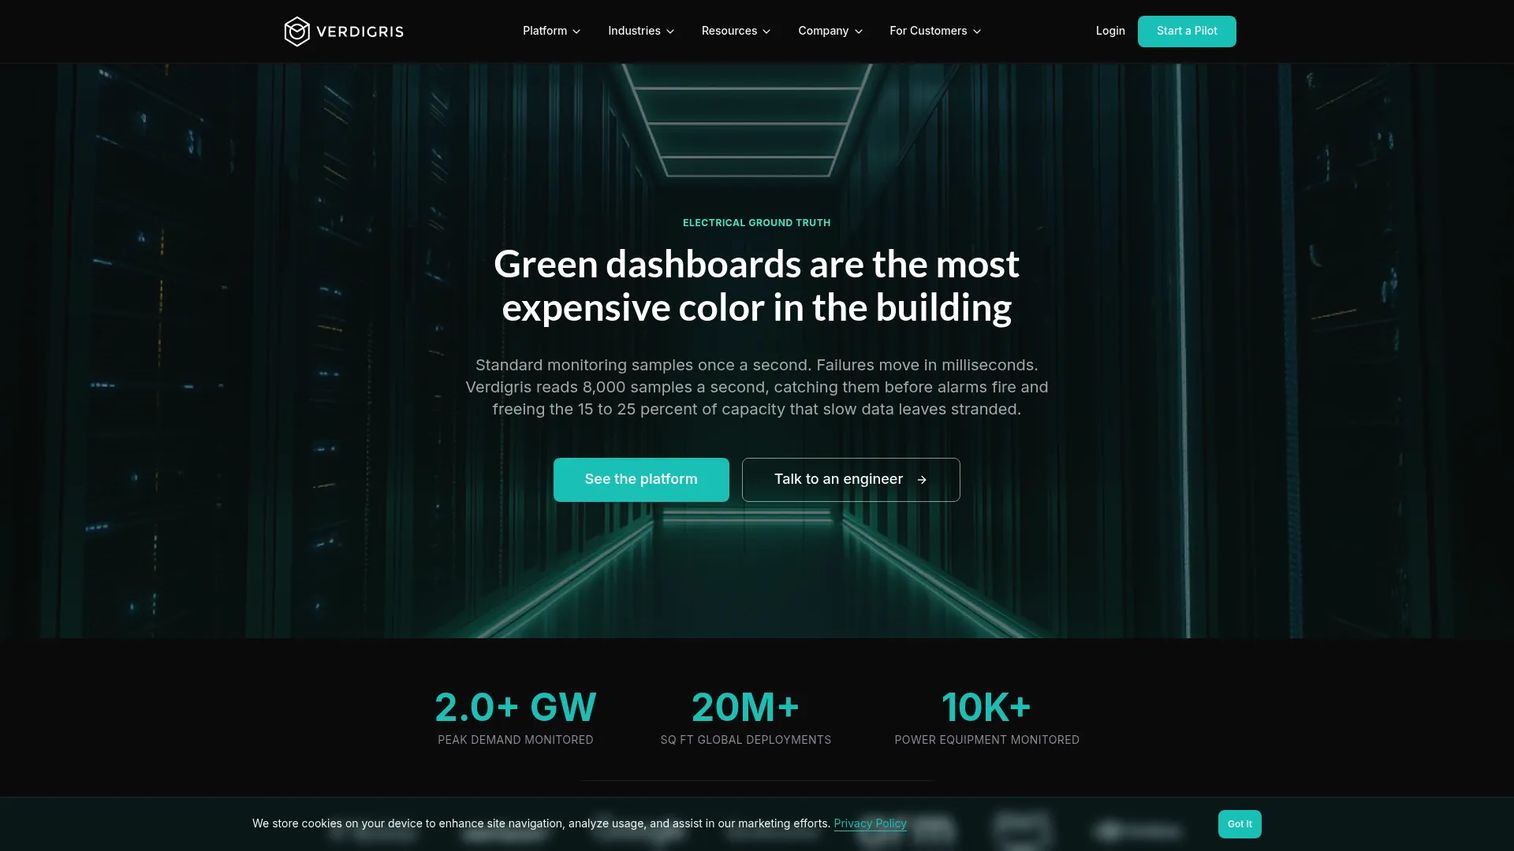Screen dimensions: 1514x851
Task: Click the arrow icon in Talk to an engineer
Action: tap(922, 480)
